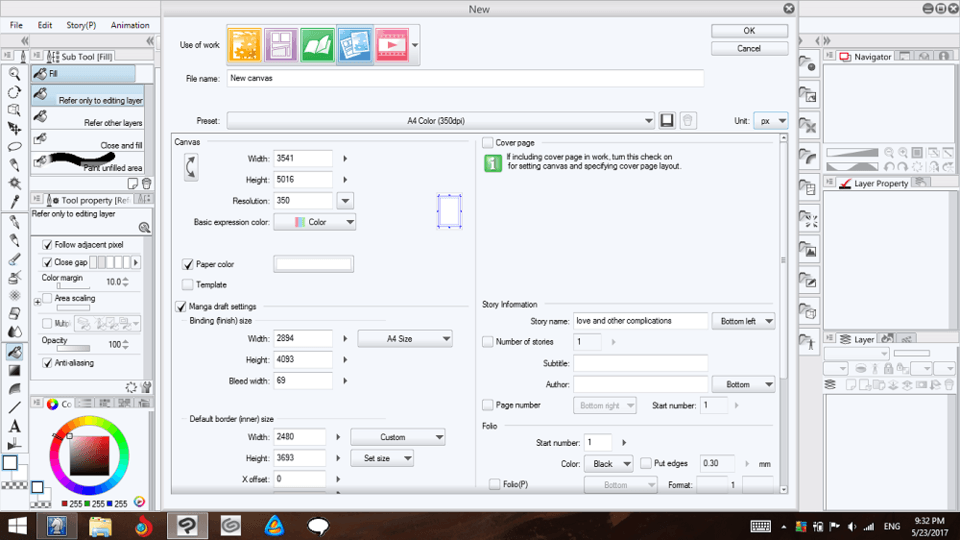Uncheck Manga draft settings
The width and height of the screenshot is (960, 540).
coord(181,306)
